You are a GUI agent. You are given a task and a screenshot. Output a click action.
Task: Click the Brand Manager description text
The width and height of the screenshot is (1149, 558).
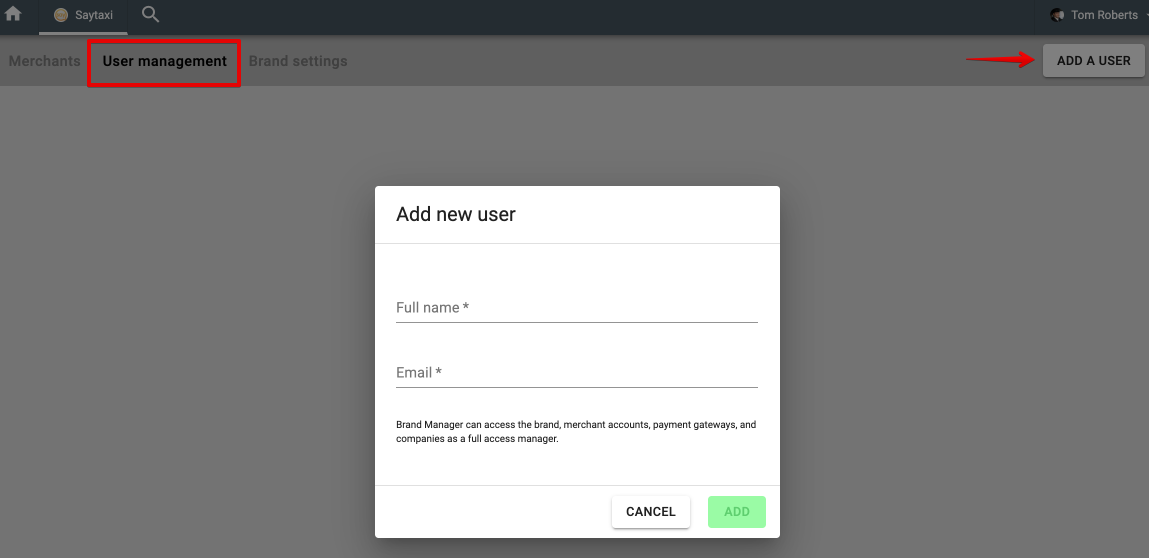[x=576, y=431]
